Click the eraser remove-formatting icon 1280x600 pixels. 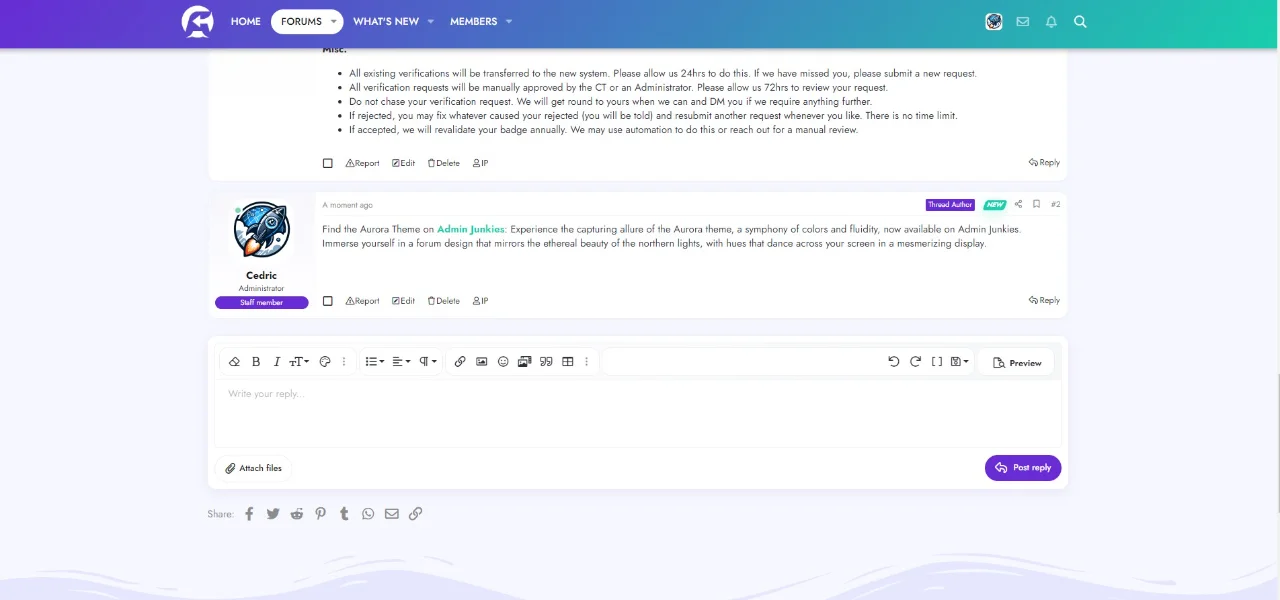click(234, 362)
